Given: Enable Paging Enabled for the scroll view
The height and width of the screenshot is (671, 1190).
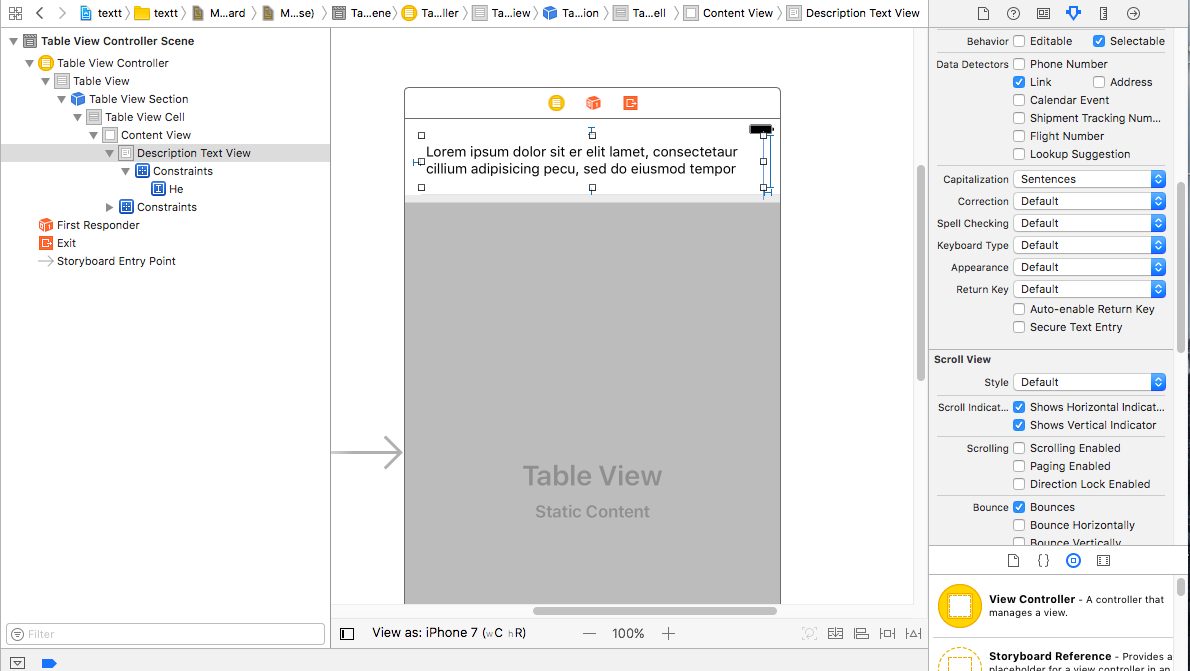Looking at the screenshot, I should (1019, 466).
